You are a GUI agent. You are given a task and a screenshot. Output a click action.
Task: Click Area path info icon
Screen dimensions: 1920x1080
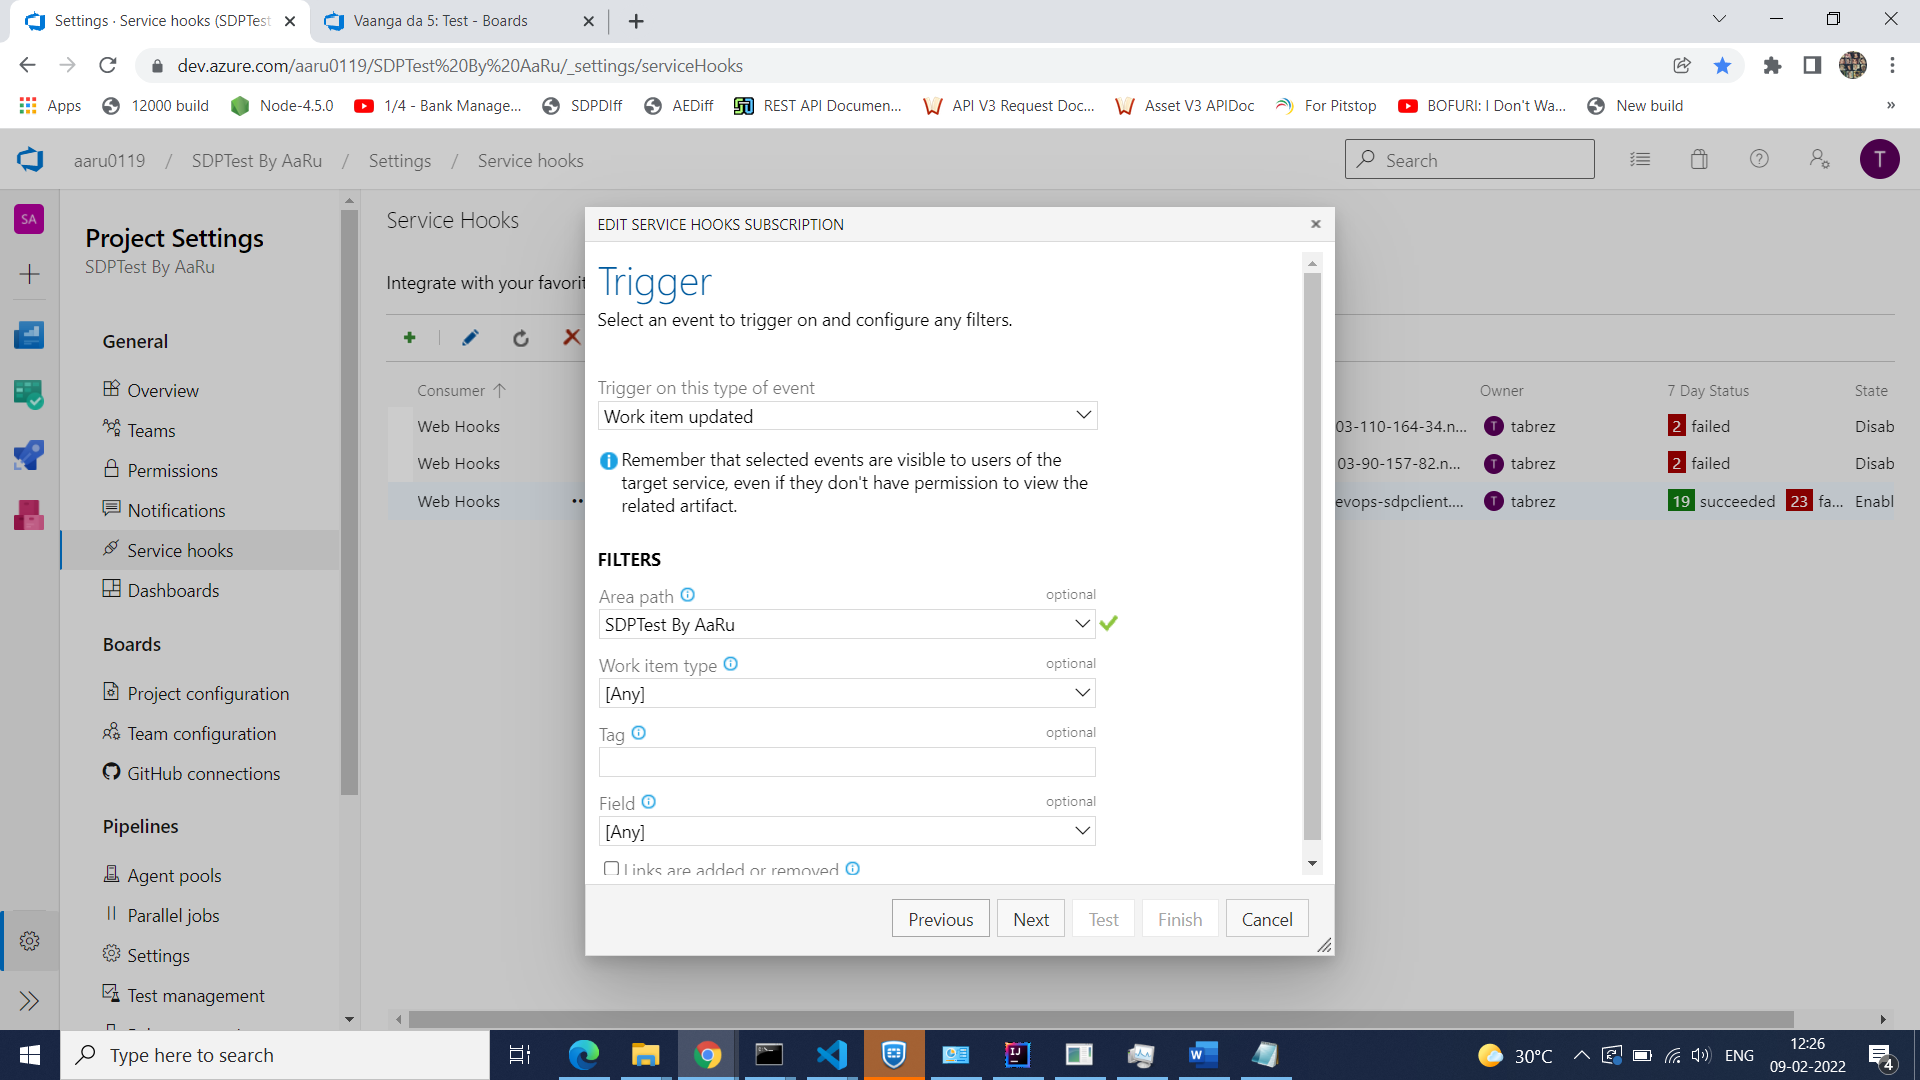(688, 595)
